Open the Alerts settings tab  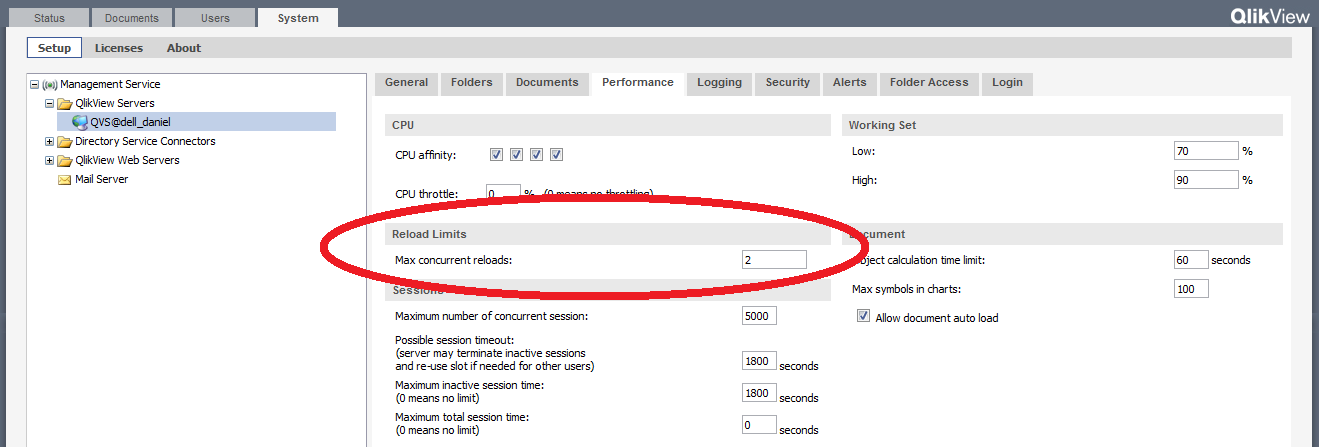(850, 83)
